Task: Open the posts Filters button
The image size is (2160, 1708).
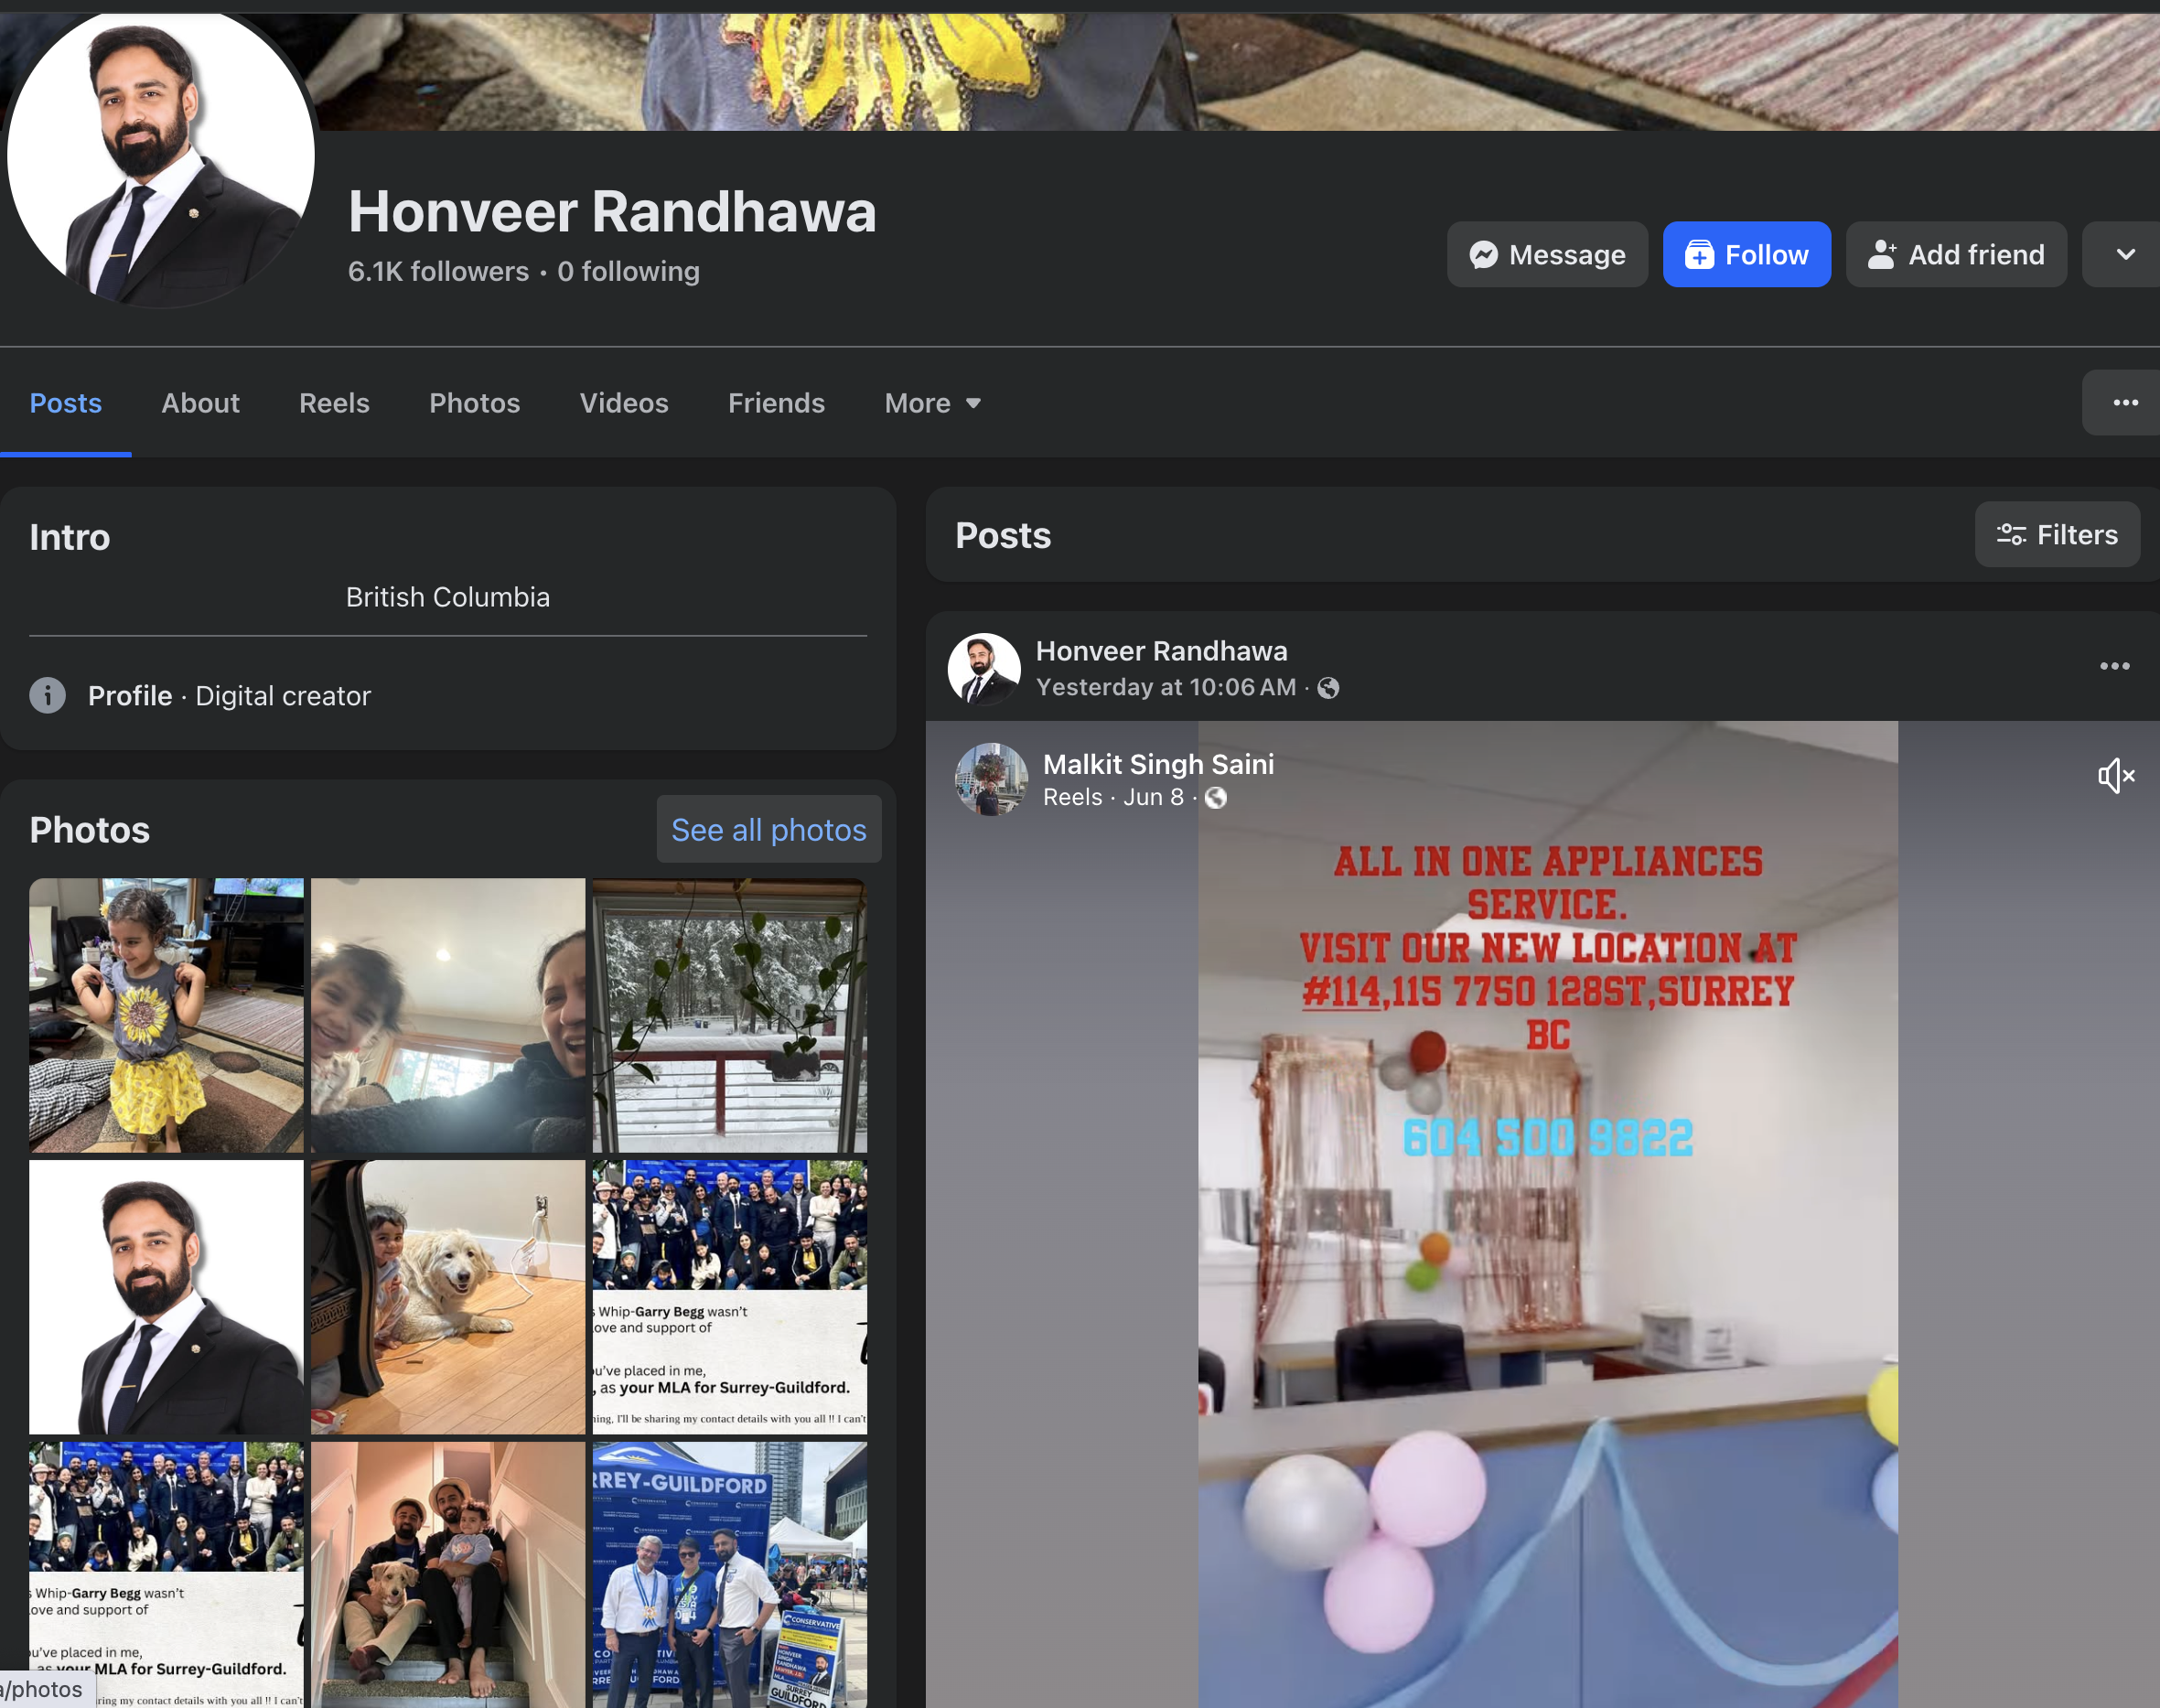Action: [x=2056, y=535]
